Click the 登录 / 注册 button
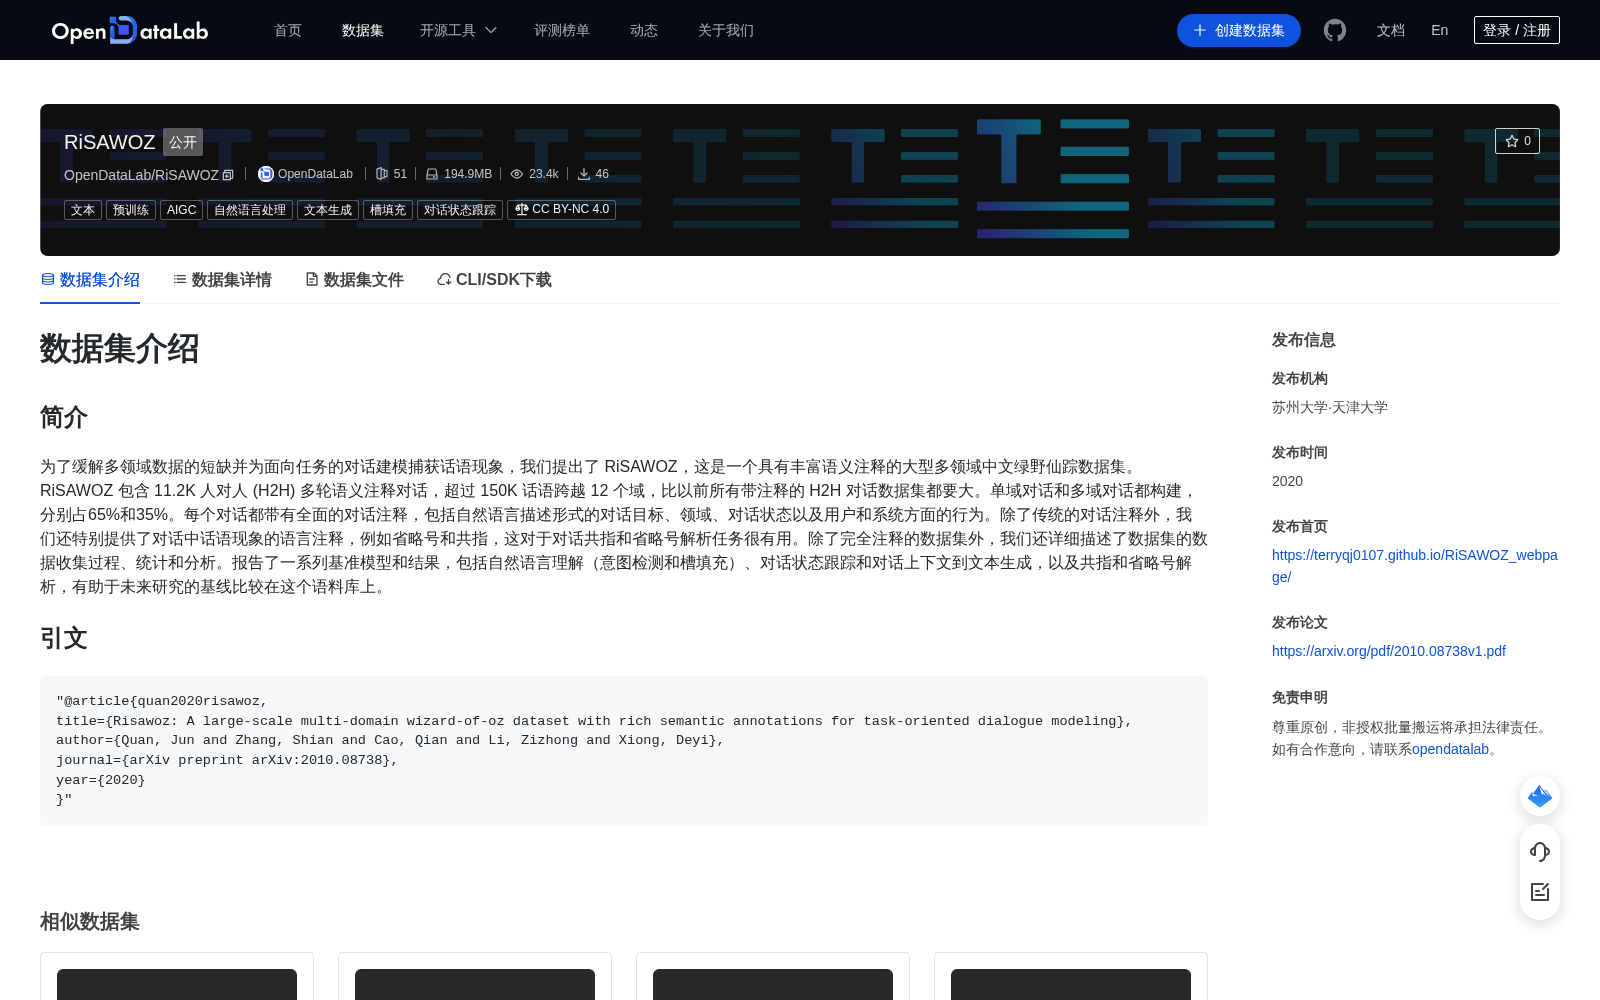The height and width of the screenshot is (1000, 1600). click(x=1517, y=30)
